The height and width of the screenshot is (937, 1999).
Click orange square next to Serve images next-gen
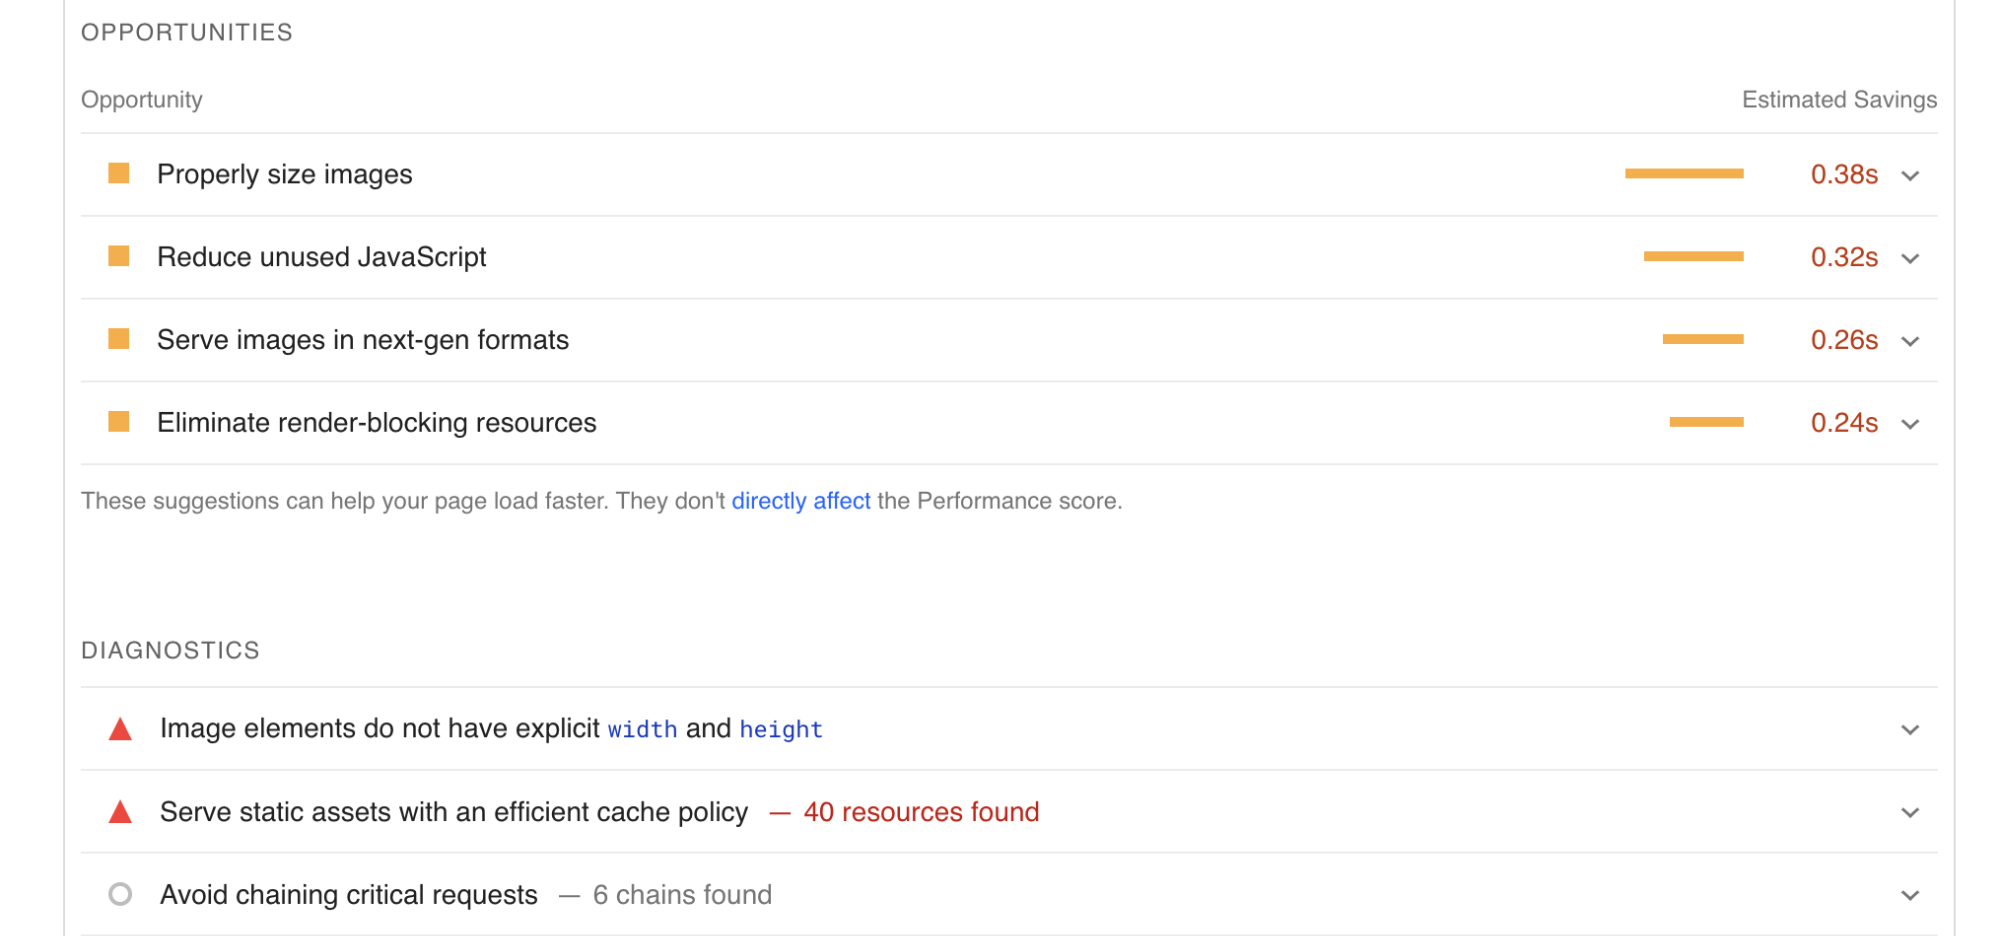click(x=119, y=340)
